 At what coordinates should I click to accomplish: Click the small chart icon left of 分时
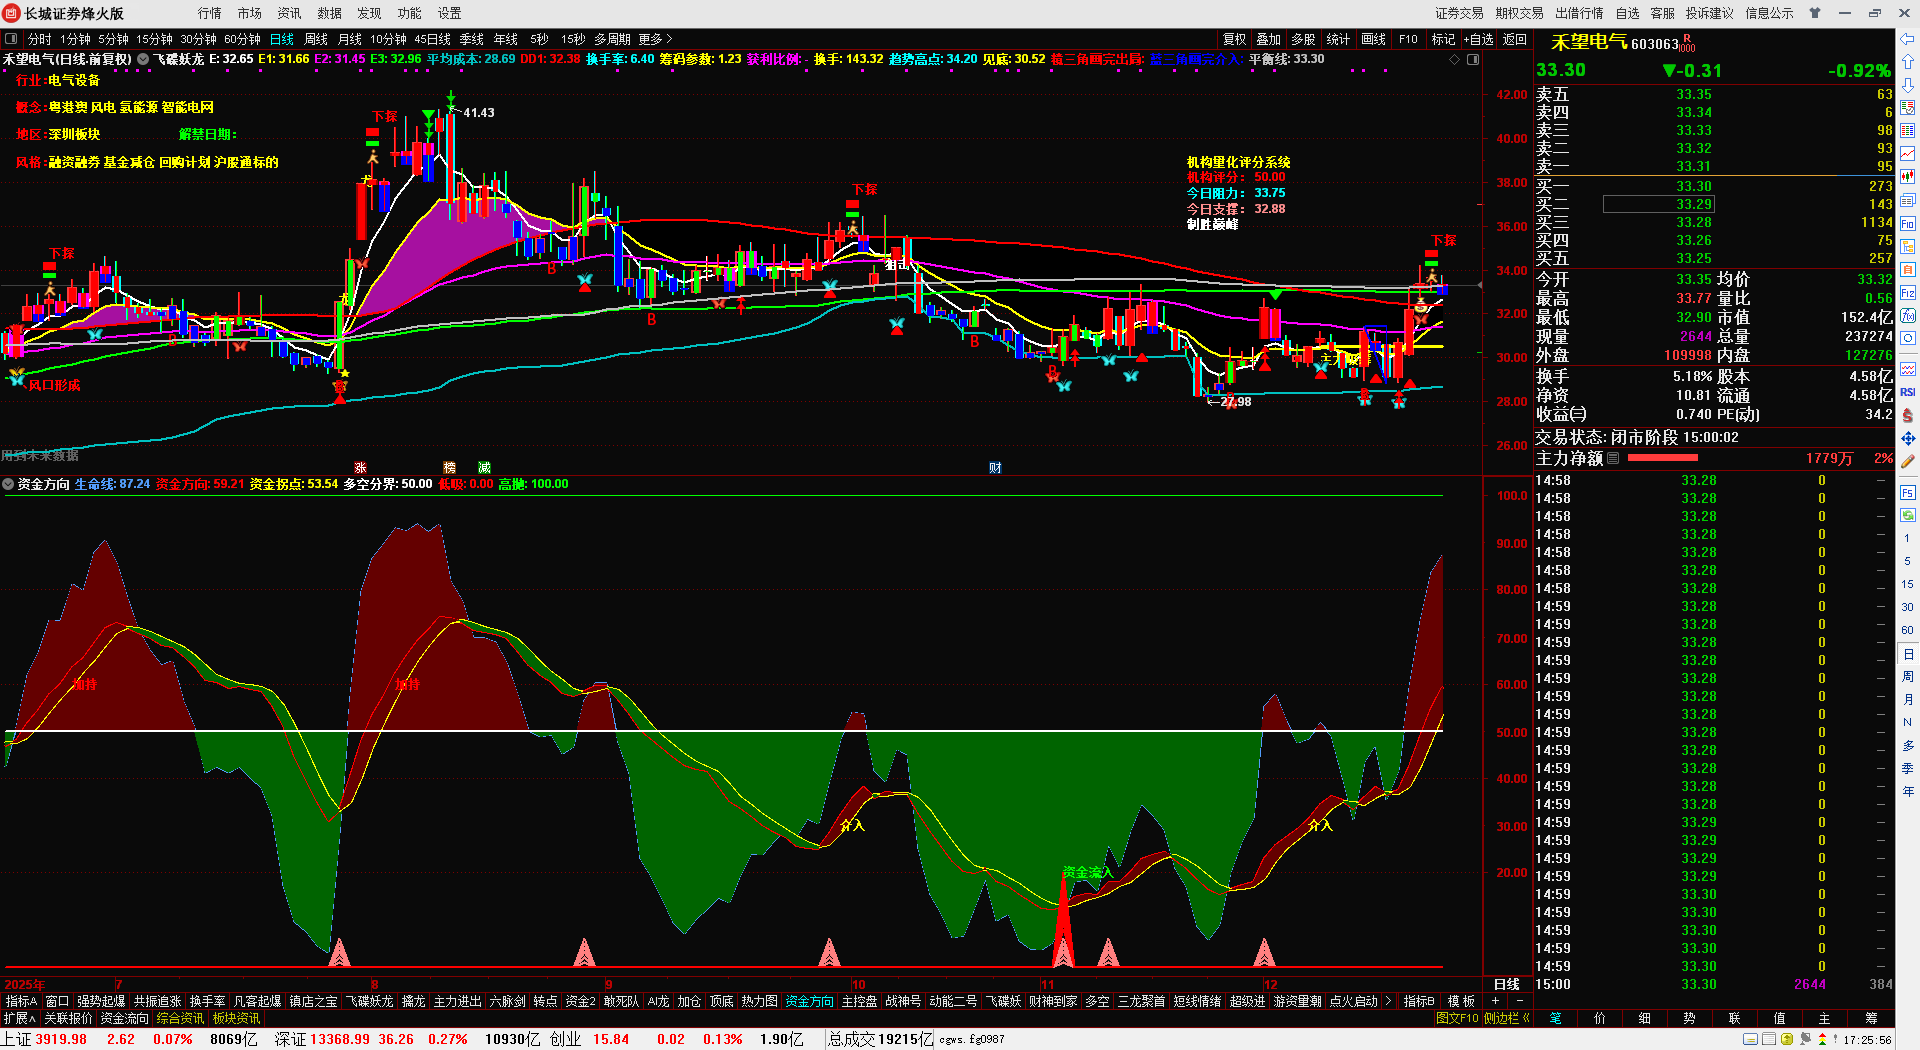11,39
